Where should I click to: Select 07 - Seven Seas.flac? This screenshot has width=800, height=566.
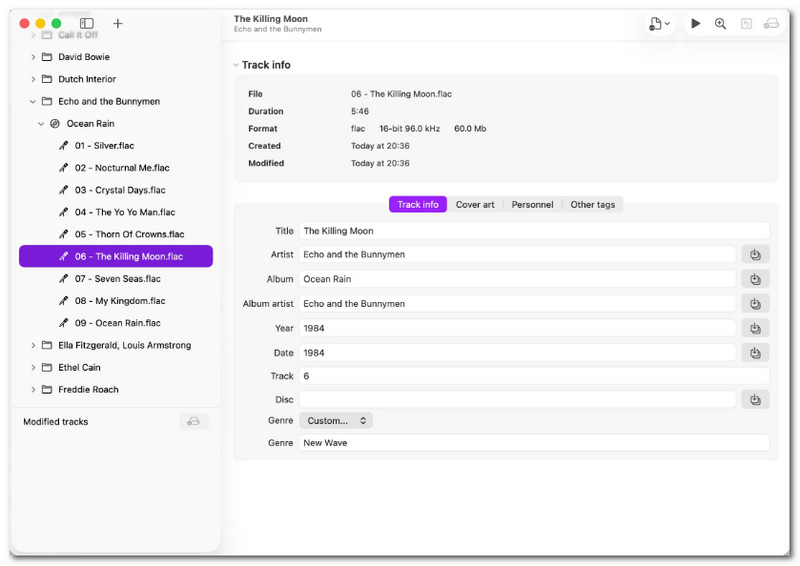pos(116,279)
